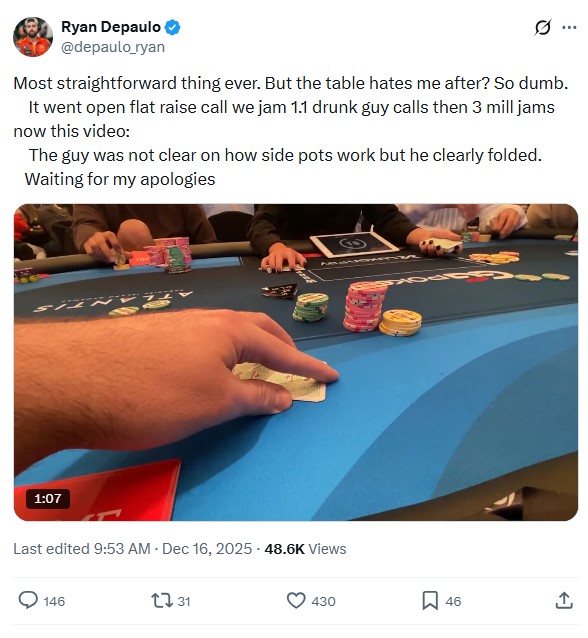The width and height of the screenshot is (588, 638).
Task: Click the blue verified badge
Action: (173, 27)
